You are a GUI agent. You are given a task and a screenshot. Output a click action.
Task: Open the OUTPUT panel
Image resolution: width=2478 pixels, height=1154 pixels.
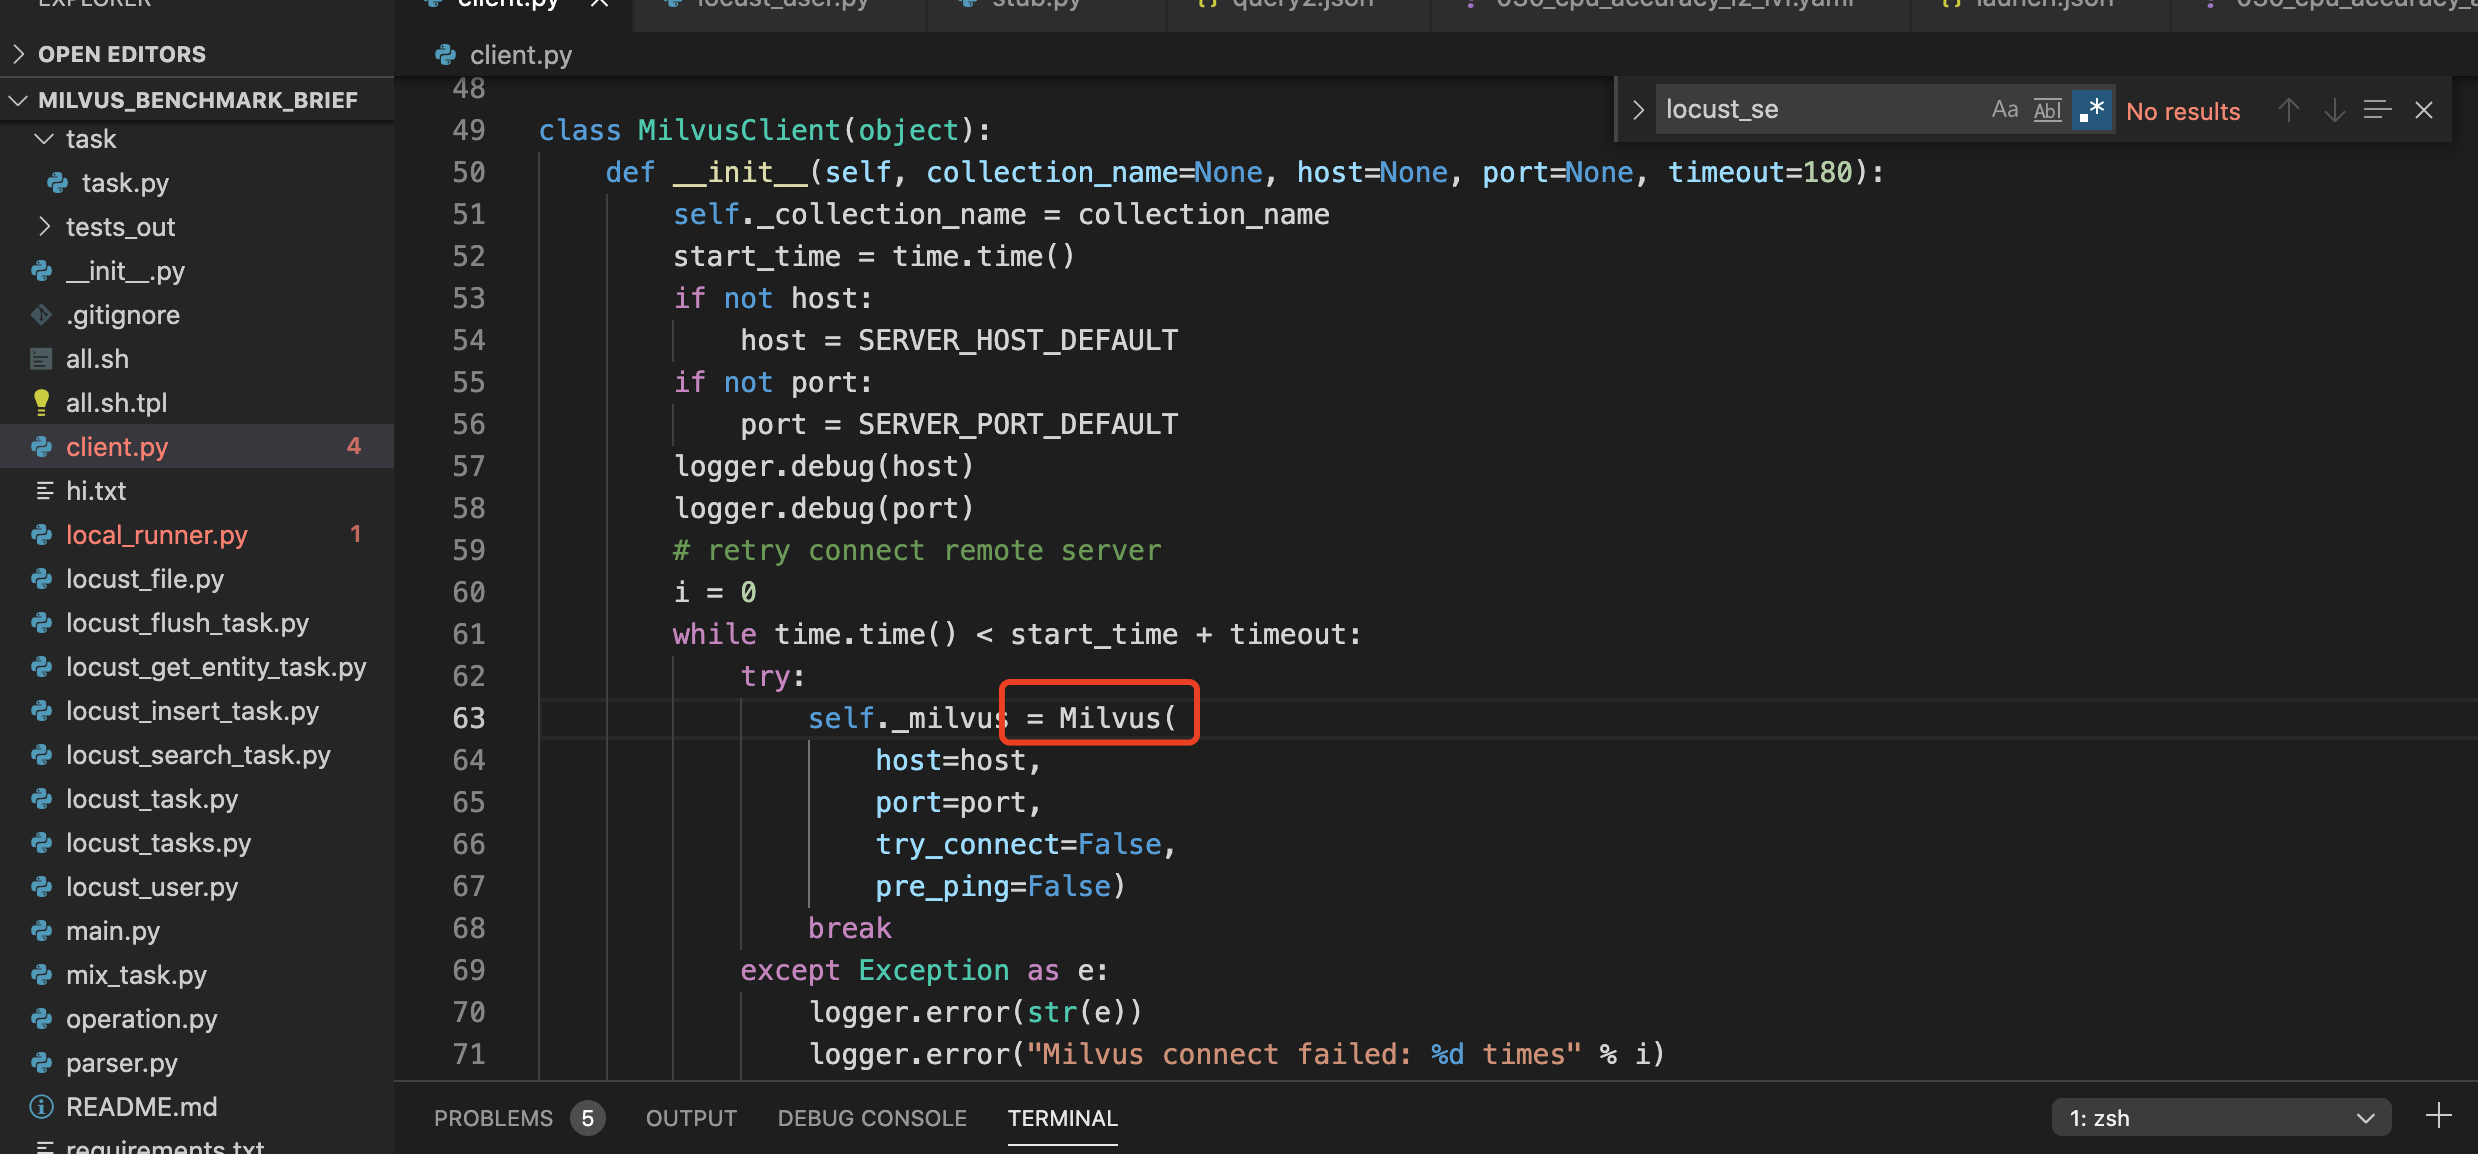(691, 1118)
